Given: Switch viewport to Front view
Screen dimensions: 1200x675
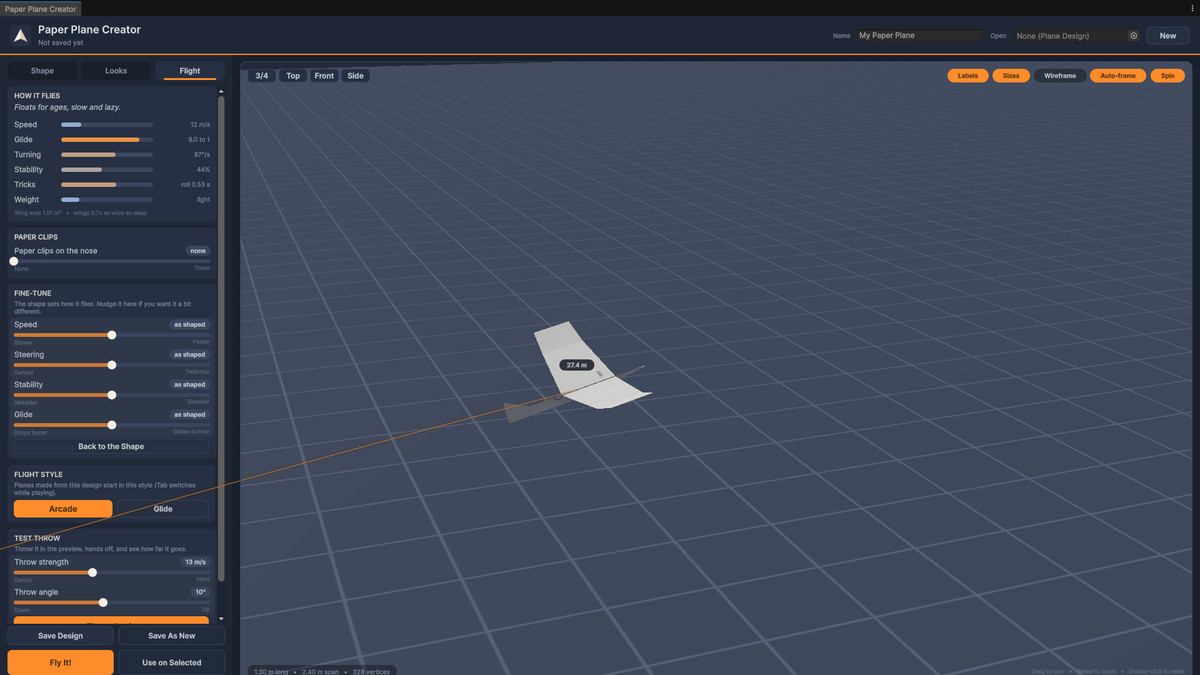Looking at the screenshot, I should click(x=324, y=76).
